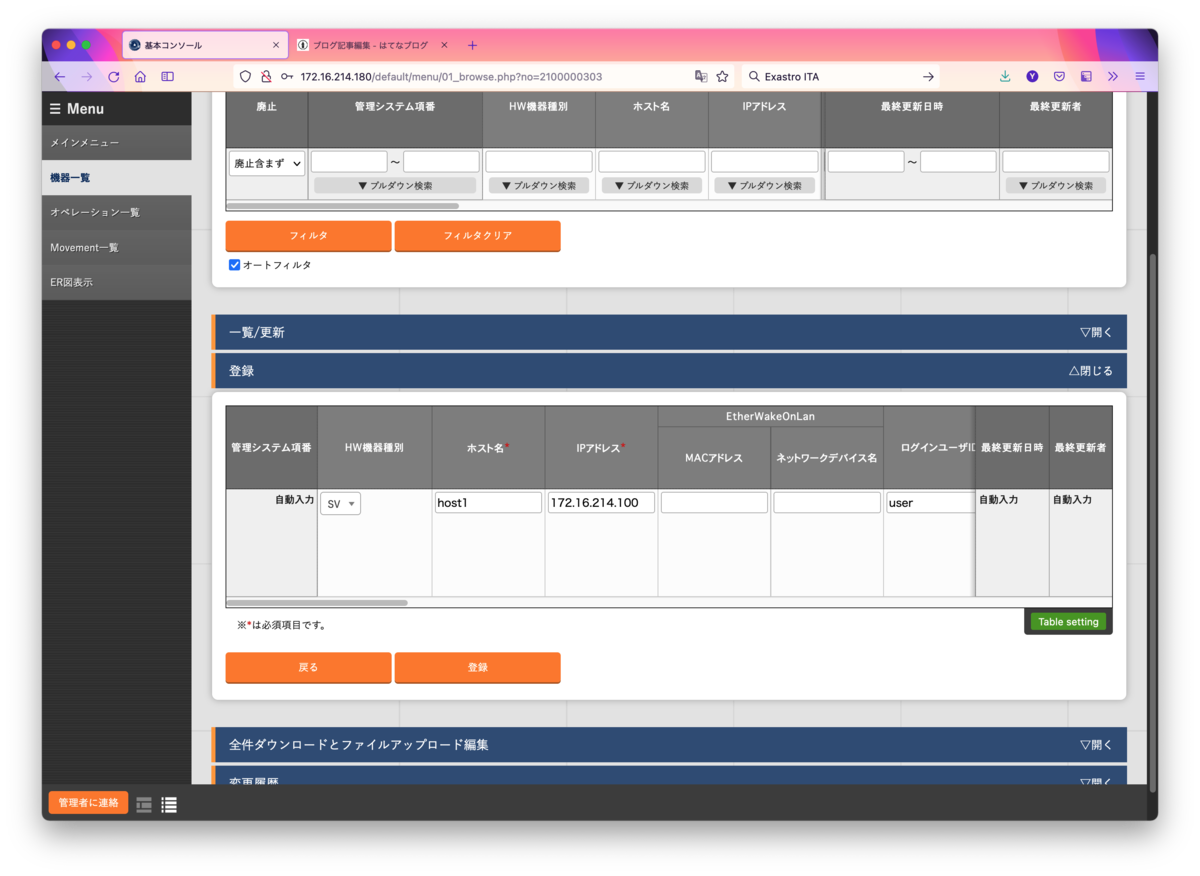Image resolution: width=1200 pixels, height=876 pixels.
Task: Toggle the Menu hamburger icon in sidebar
Action: pyautogui.click(x=55, y=108)
